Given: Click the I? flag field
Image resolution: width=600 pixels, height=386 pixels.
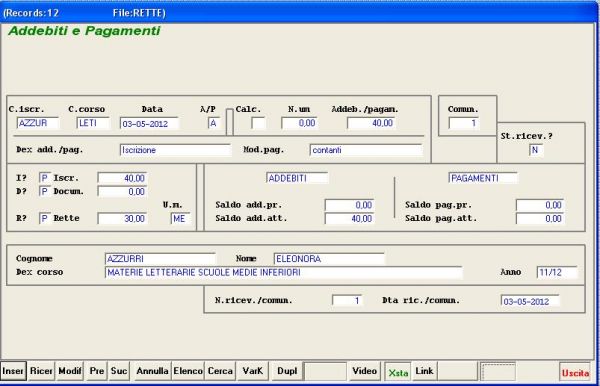Looking at the screenshot, I should (x=45, y=178).
